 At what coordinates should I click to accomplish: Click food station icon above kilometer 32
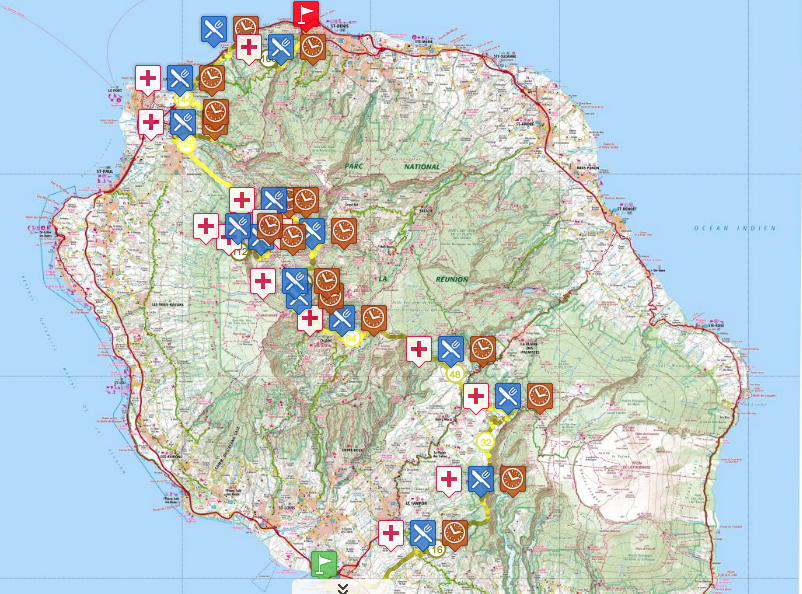coord(508,396)
